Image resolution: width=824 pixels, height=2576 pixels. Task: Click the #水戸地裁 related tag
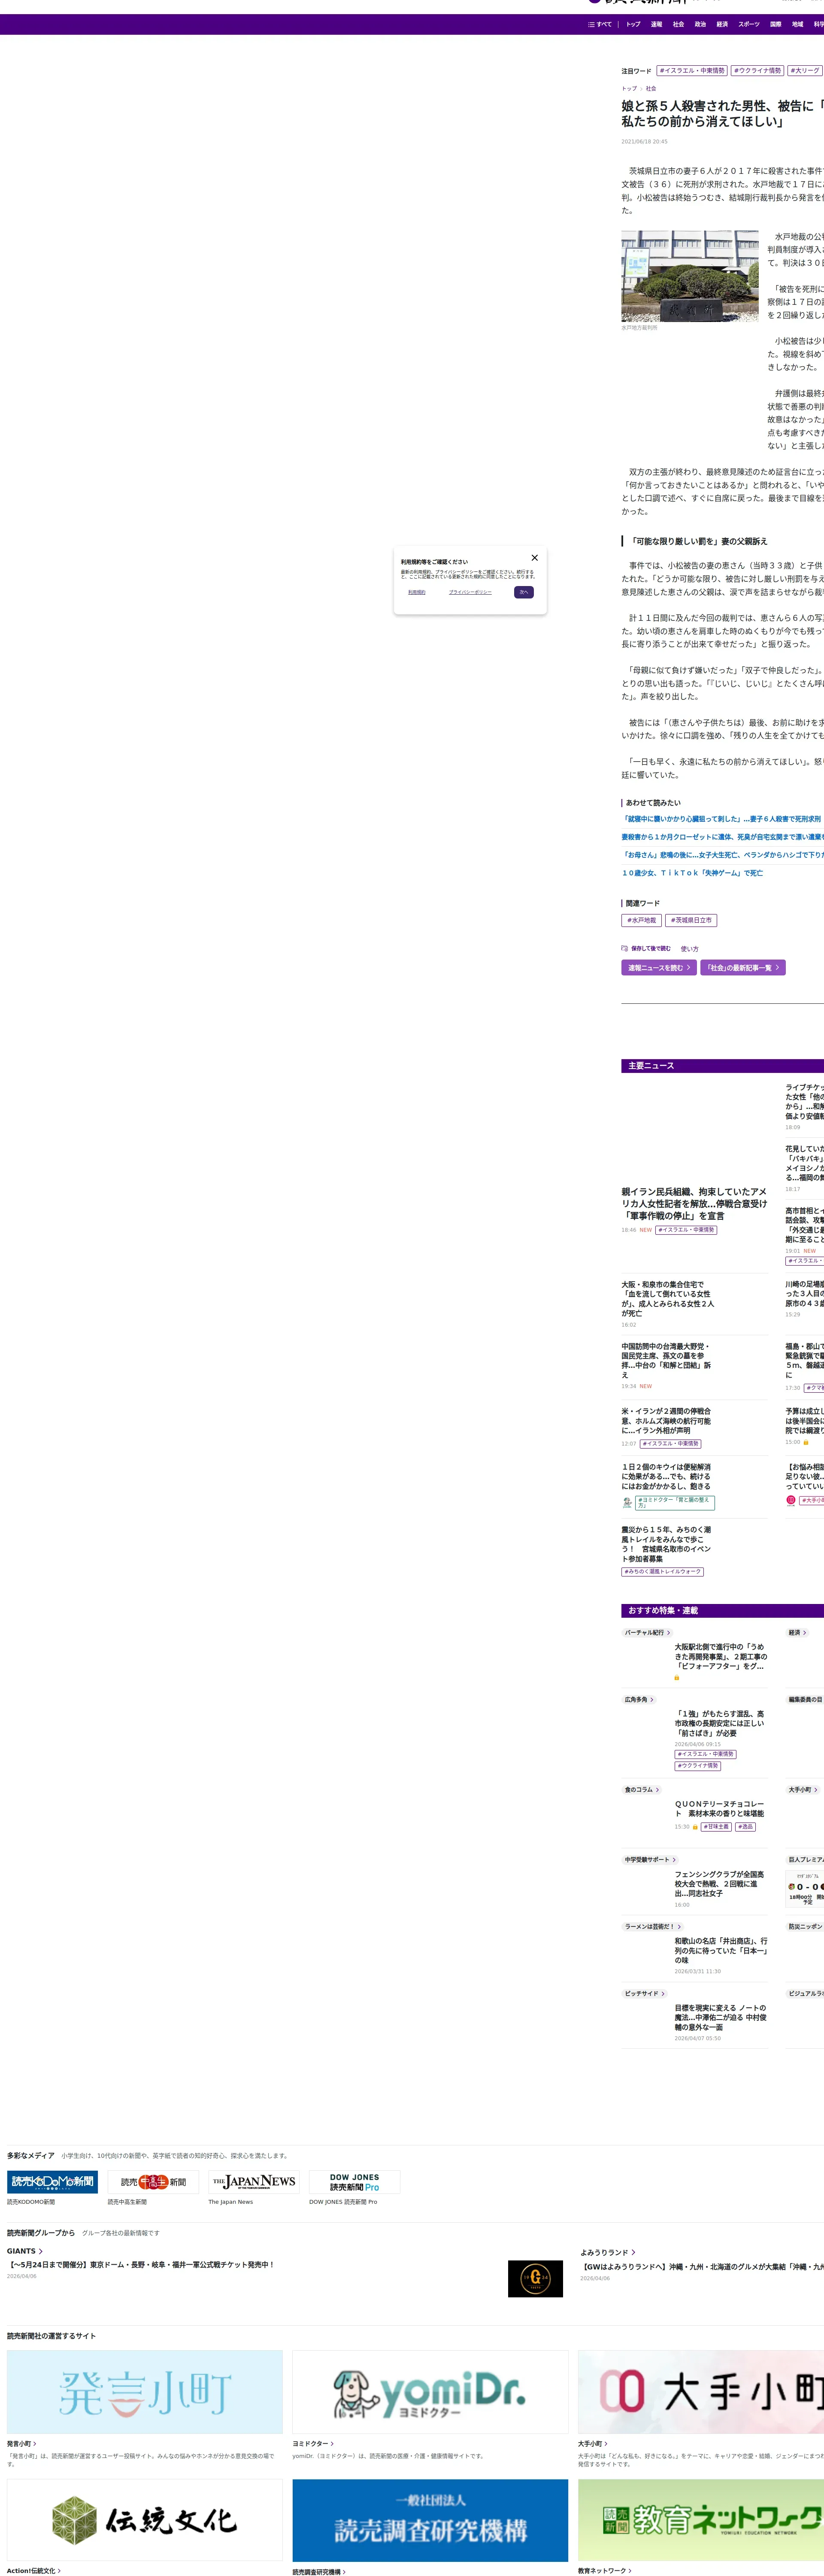(641, 920)
